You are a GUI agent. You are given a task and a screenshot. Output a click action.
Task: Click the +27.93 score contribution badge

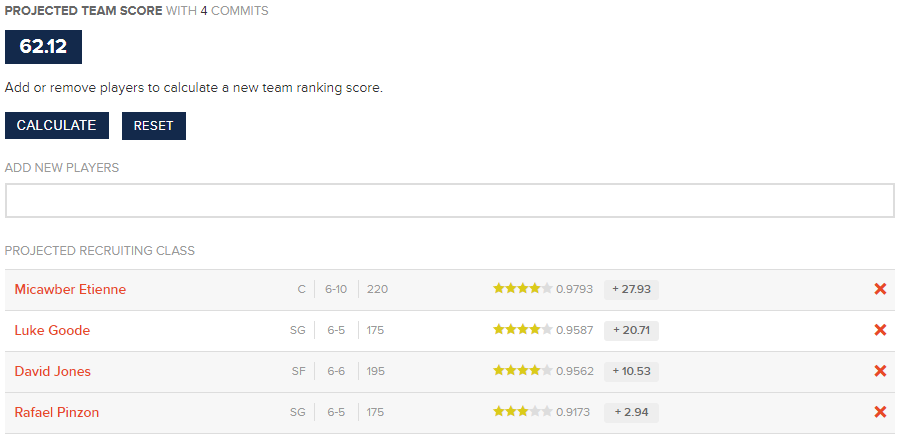coord(631,289)
